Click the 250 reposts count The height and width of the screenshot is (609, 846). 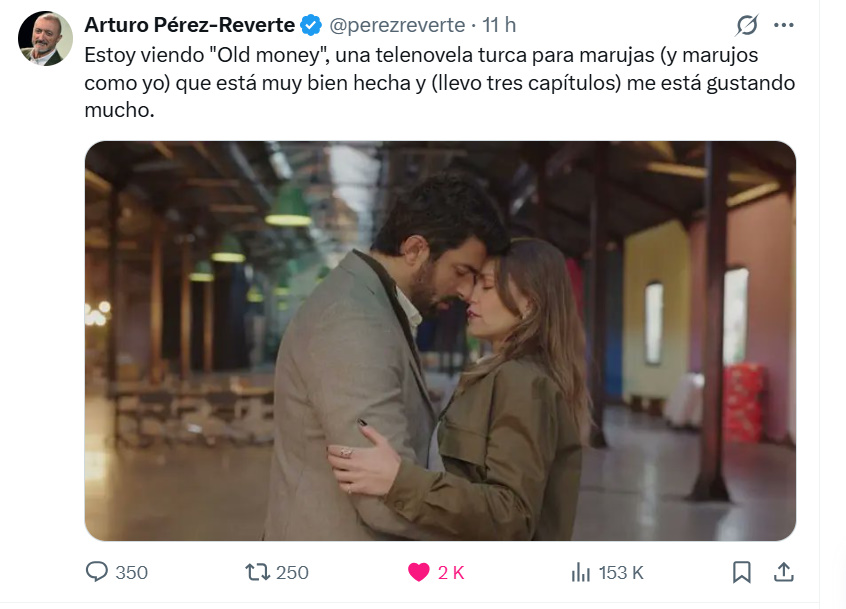click(292, 573)
